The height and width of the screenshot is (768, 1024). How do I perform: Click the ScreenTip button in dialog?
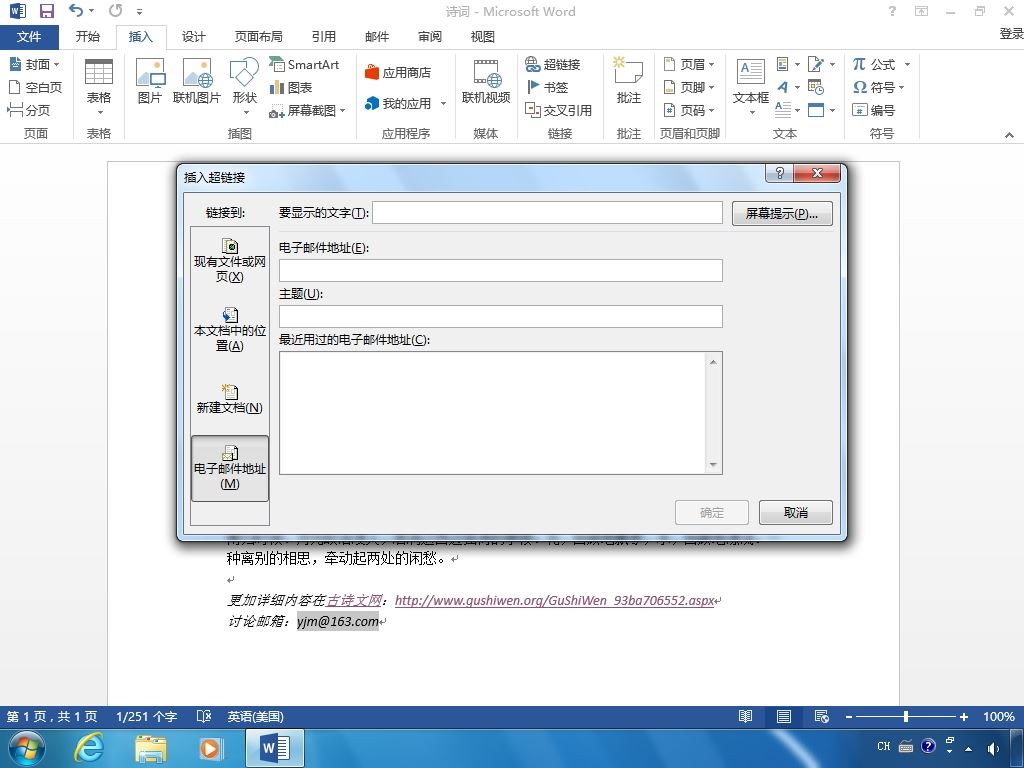click(x=782, y=213)
